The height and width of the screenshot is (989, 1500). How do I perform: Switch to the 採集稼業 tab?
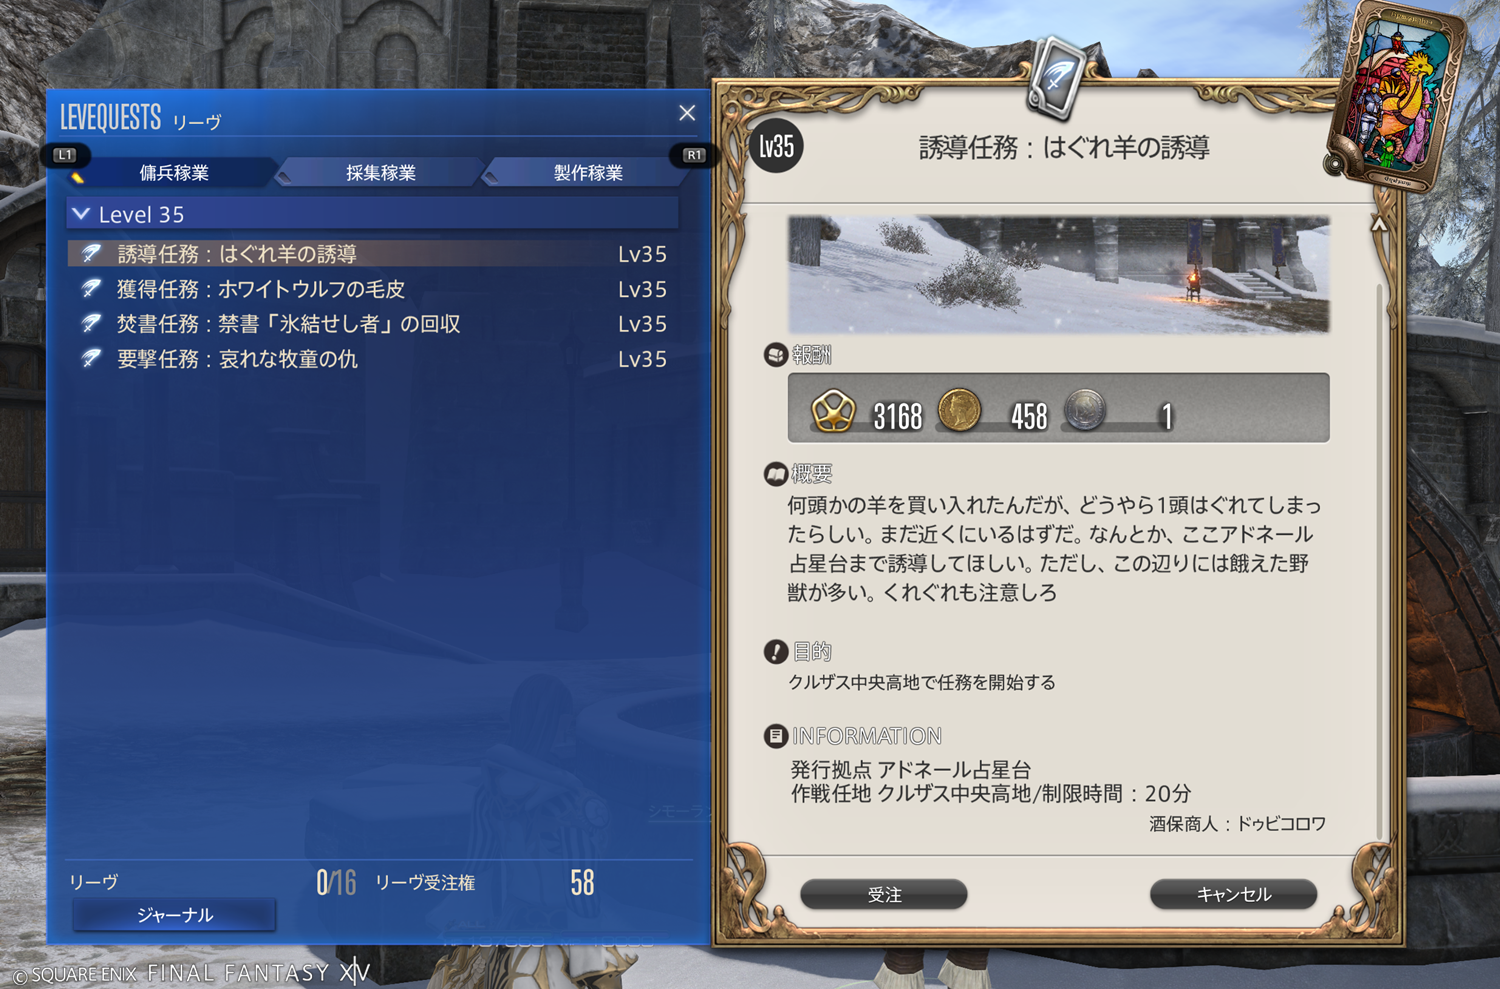tap(381, 173)
